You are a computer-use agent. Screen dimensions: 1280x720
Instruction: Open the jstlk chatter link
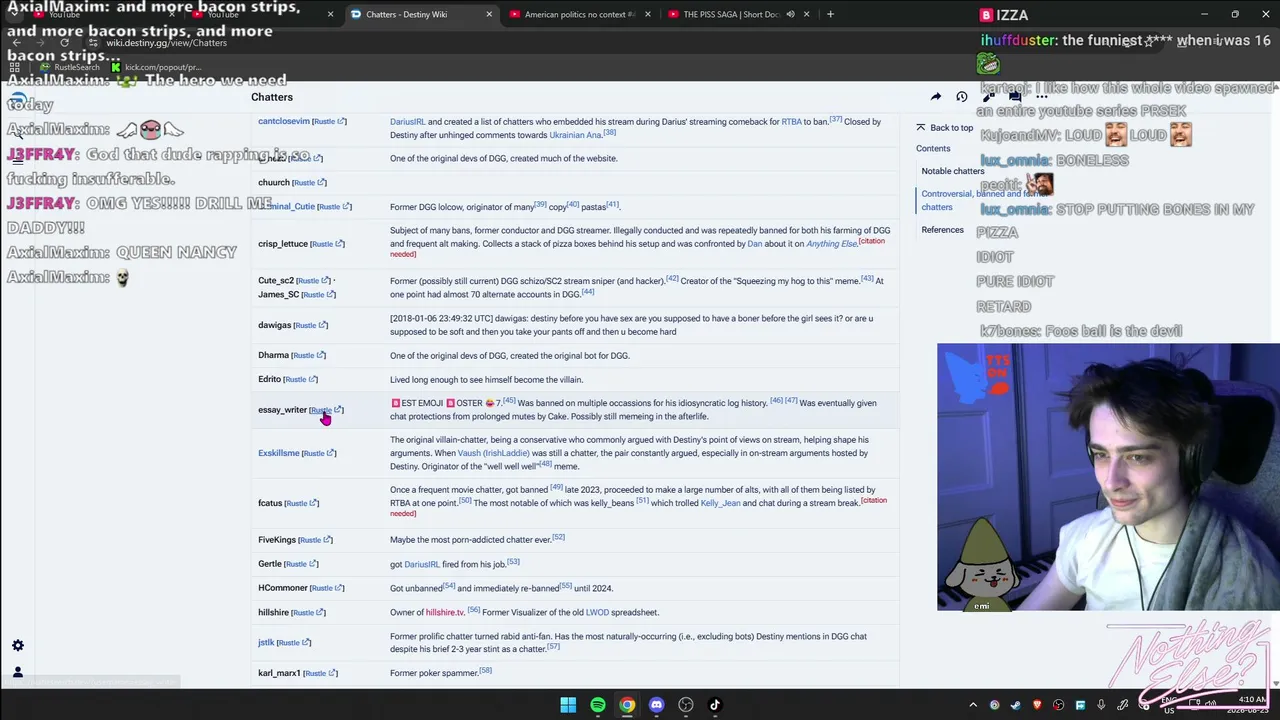pyautogui.click(x=266, y=642)
